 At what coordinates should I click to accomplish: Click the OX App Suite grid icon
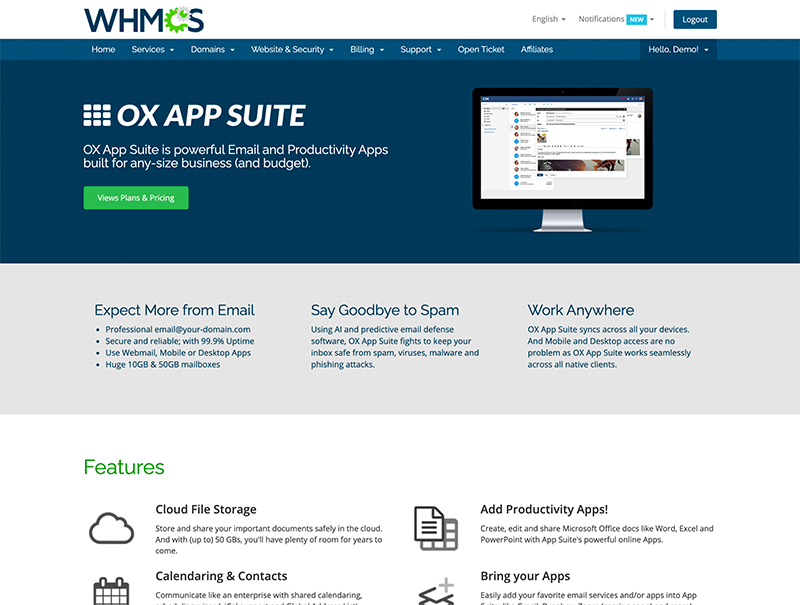click(97, 115)
